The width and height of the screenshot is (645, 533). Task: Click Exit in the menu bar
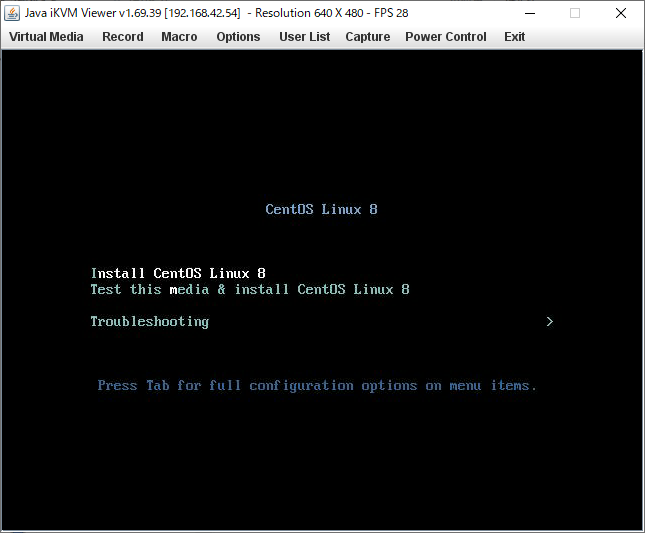(514, 37)
